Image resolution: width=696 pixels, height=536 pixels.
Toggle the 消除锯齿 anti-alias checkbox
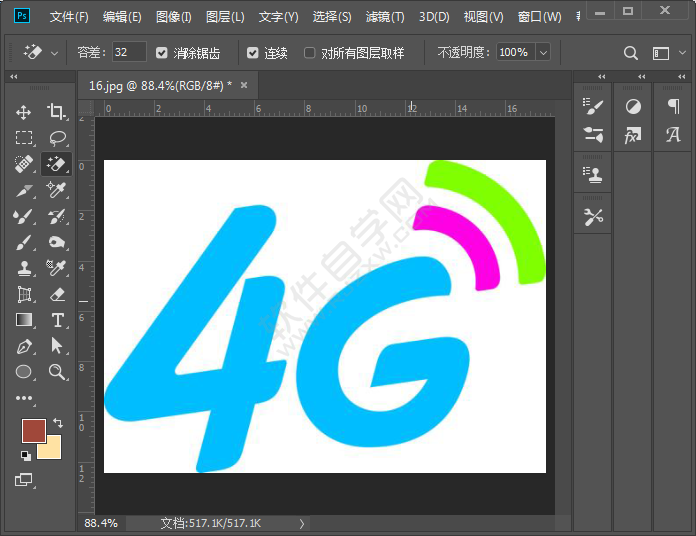pyautogui.click(x=161, y=53)
